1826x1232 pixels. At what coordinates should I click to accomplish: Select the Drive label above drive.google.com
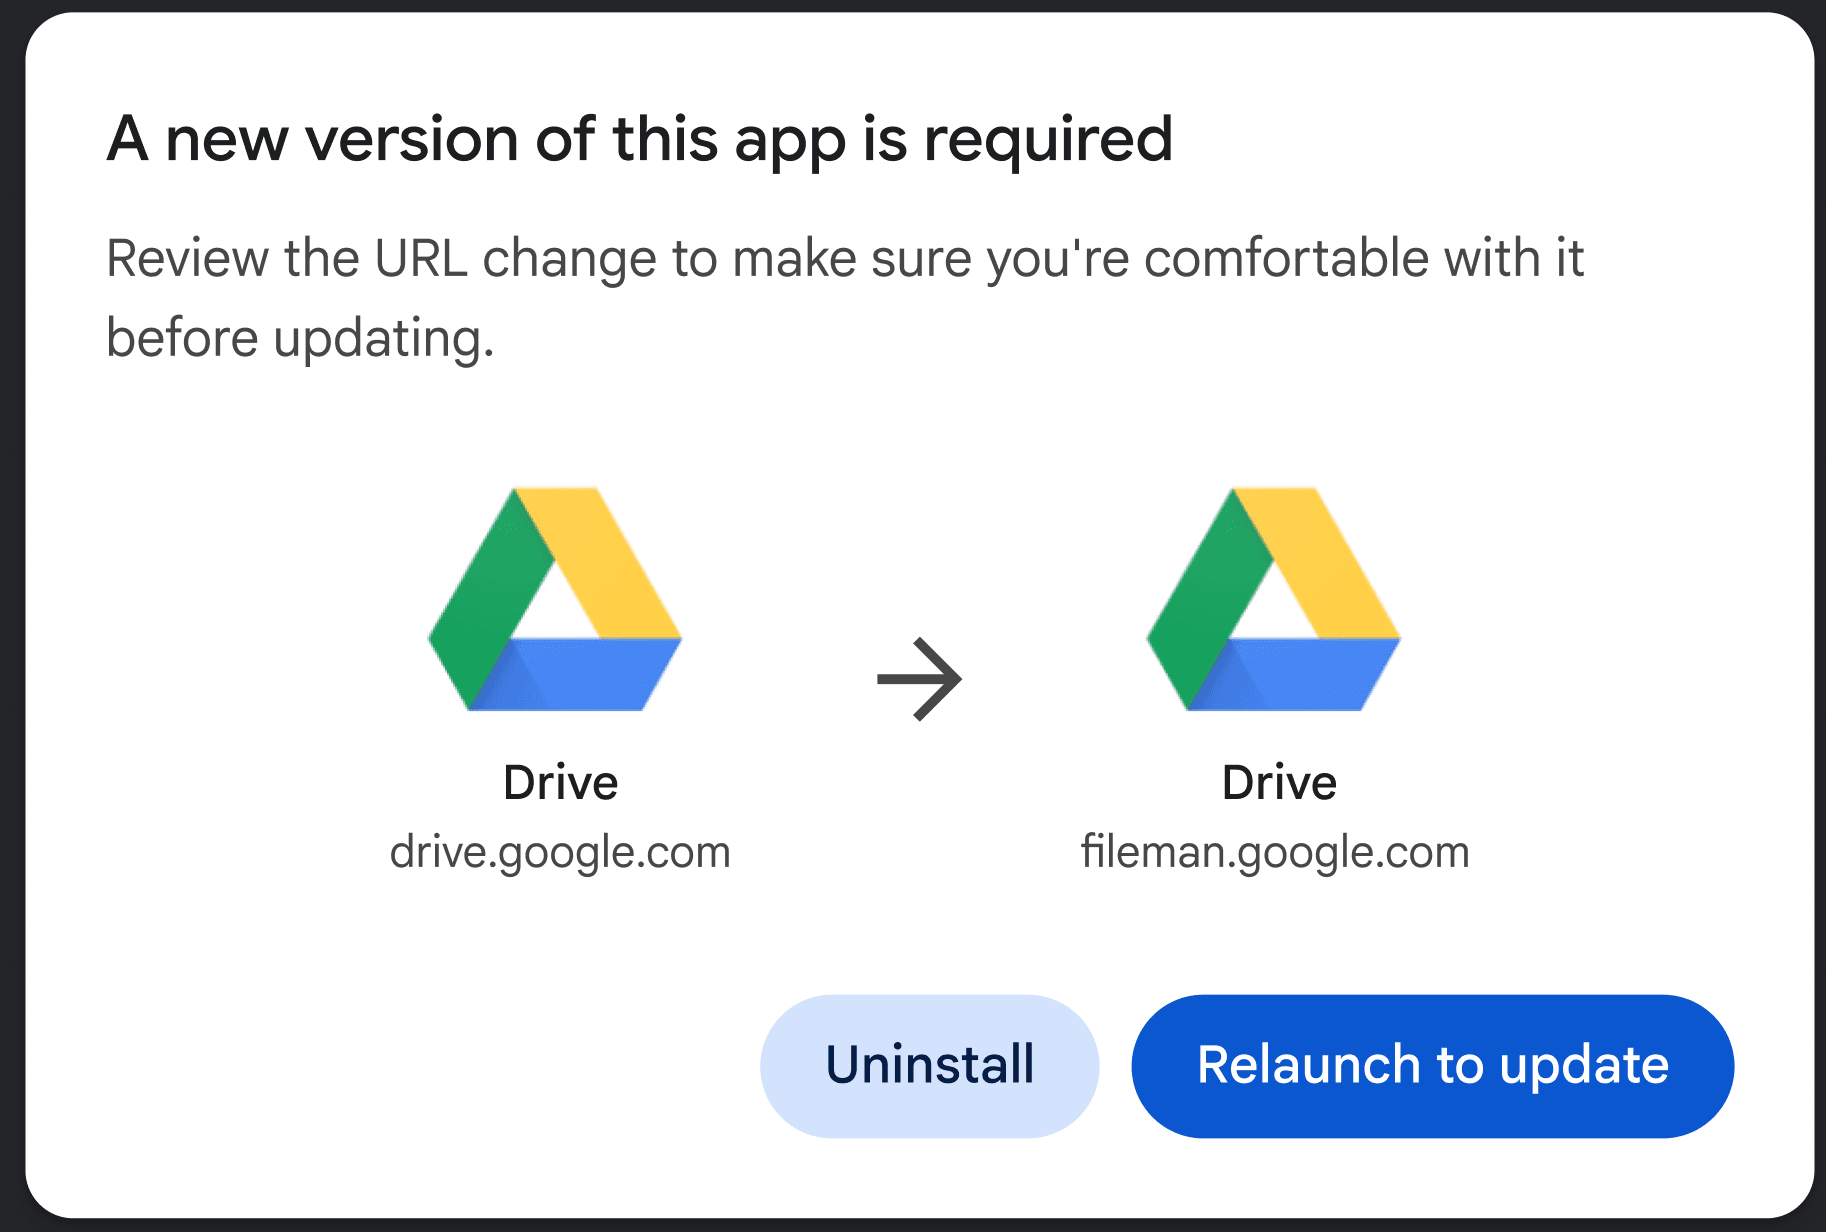pyautogui.click(x=560, y=782)
